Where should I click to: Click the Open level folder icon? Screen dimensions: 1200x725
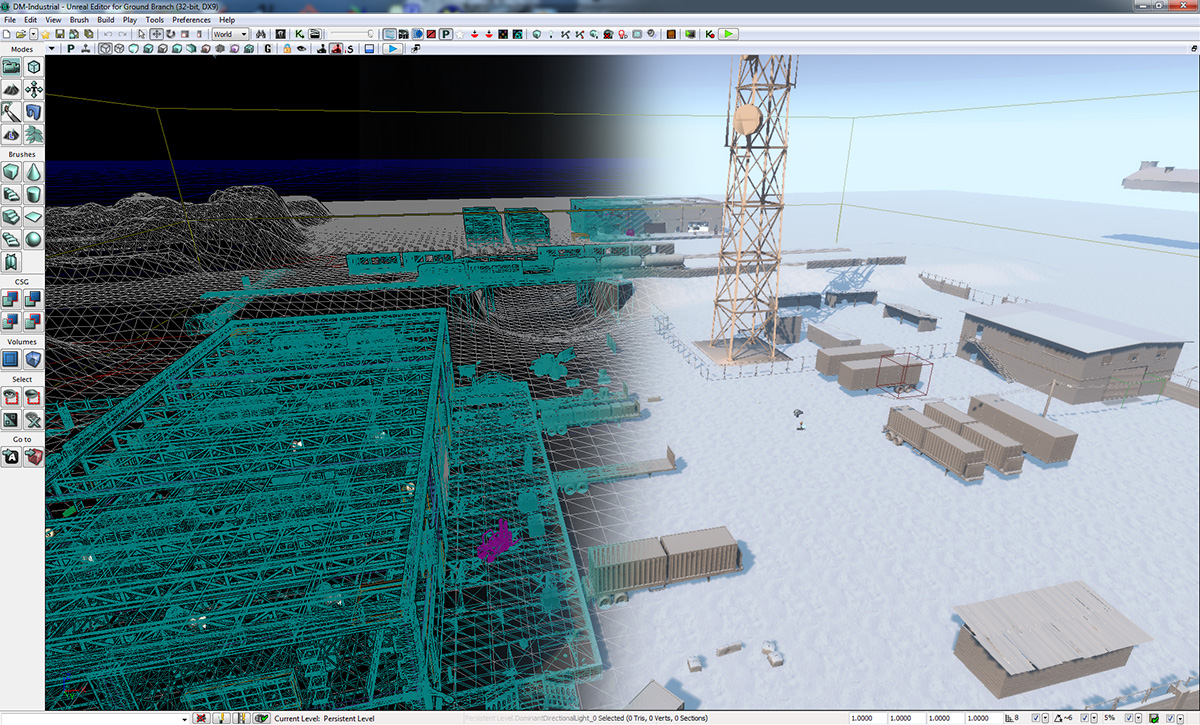tap(20, 34)
